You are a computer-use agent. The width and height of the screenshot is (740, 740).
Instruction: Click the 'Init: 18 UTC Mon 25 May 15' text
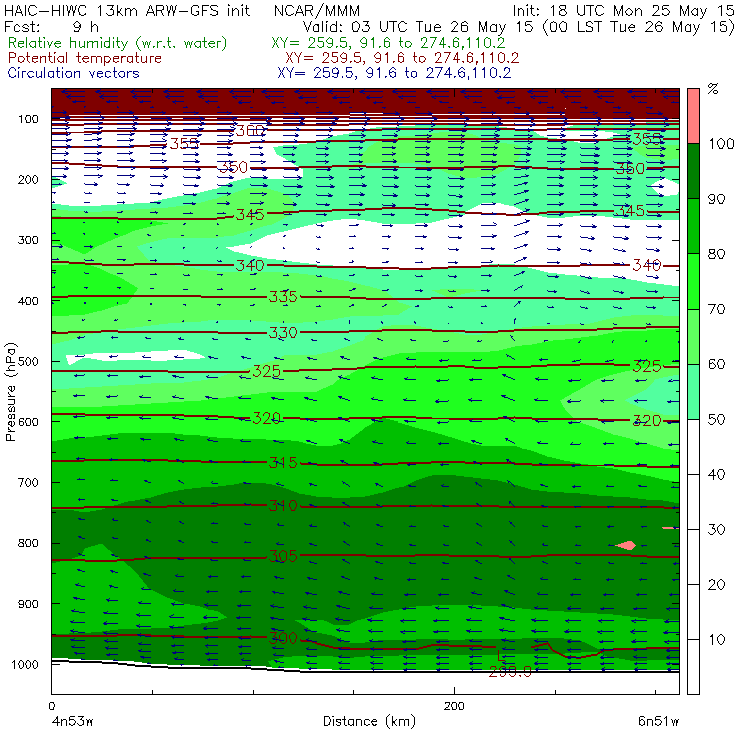pyautogui.click(x=623, y=10)
